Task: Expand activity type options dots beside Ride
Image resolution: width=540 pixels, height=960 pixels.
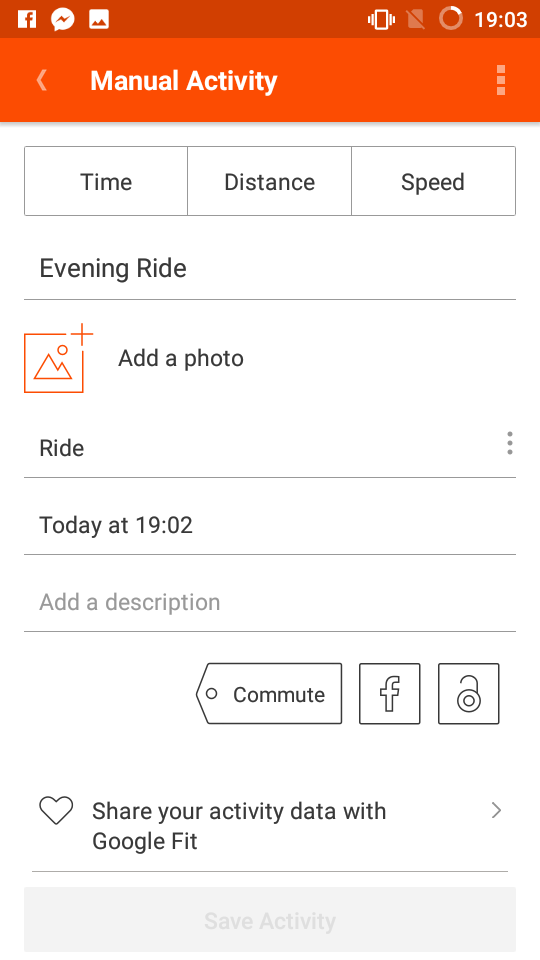Action: tap(509, 443)
